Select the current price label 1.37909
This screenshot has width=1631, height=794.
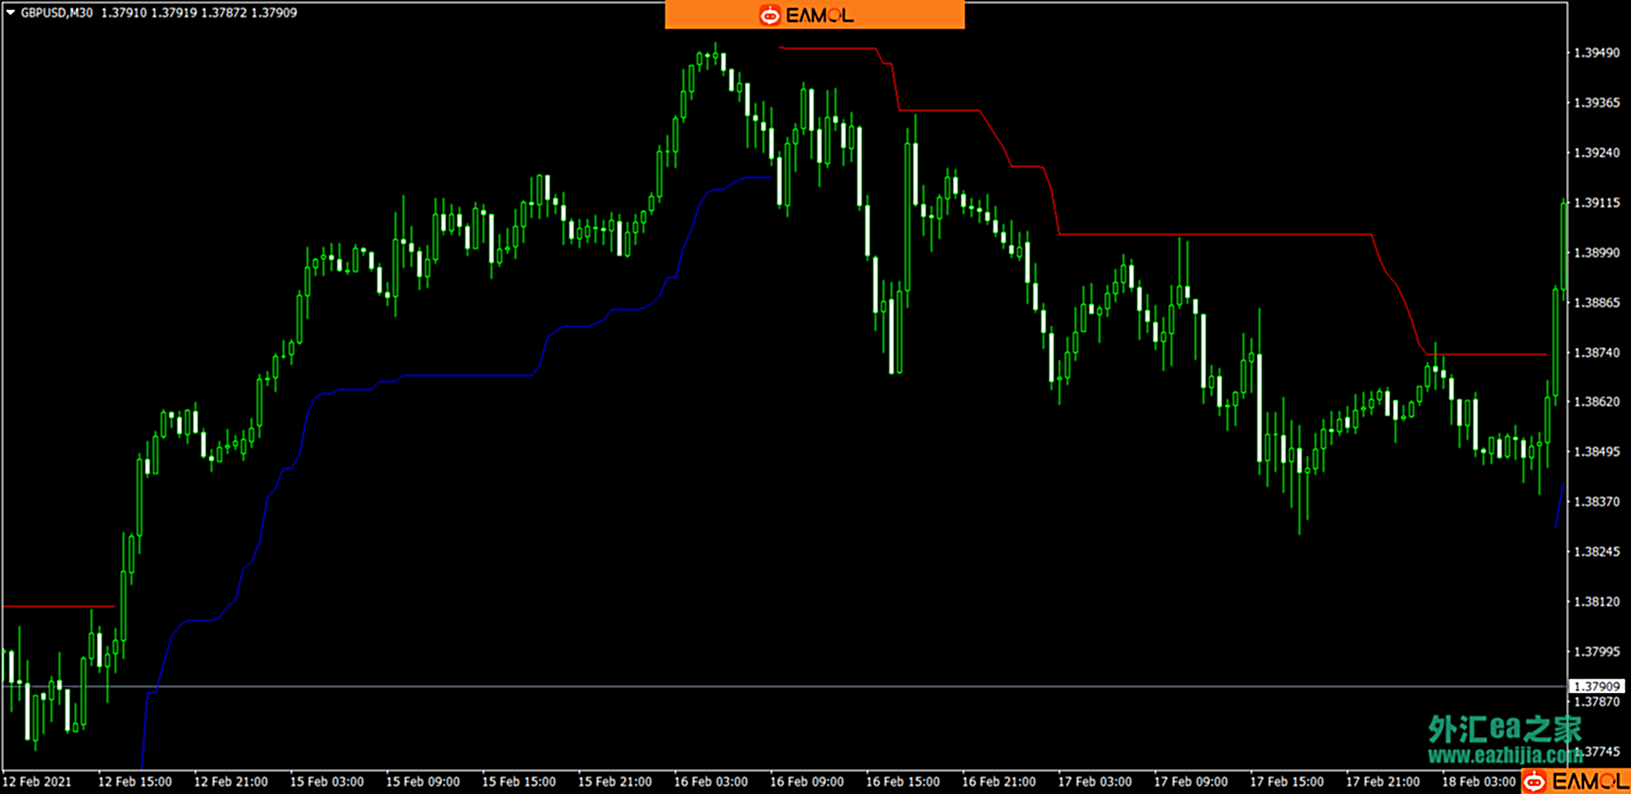pos(1597,686)
